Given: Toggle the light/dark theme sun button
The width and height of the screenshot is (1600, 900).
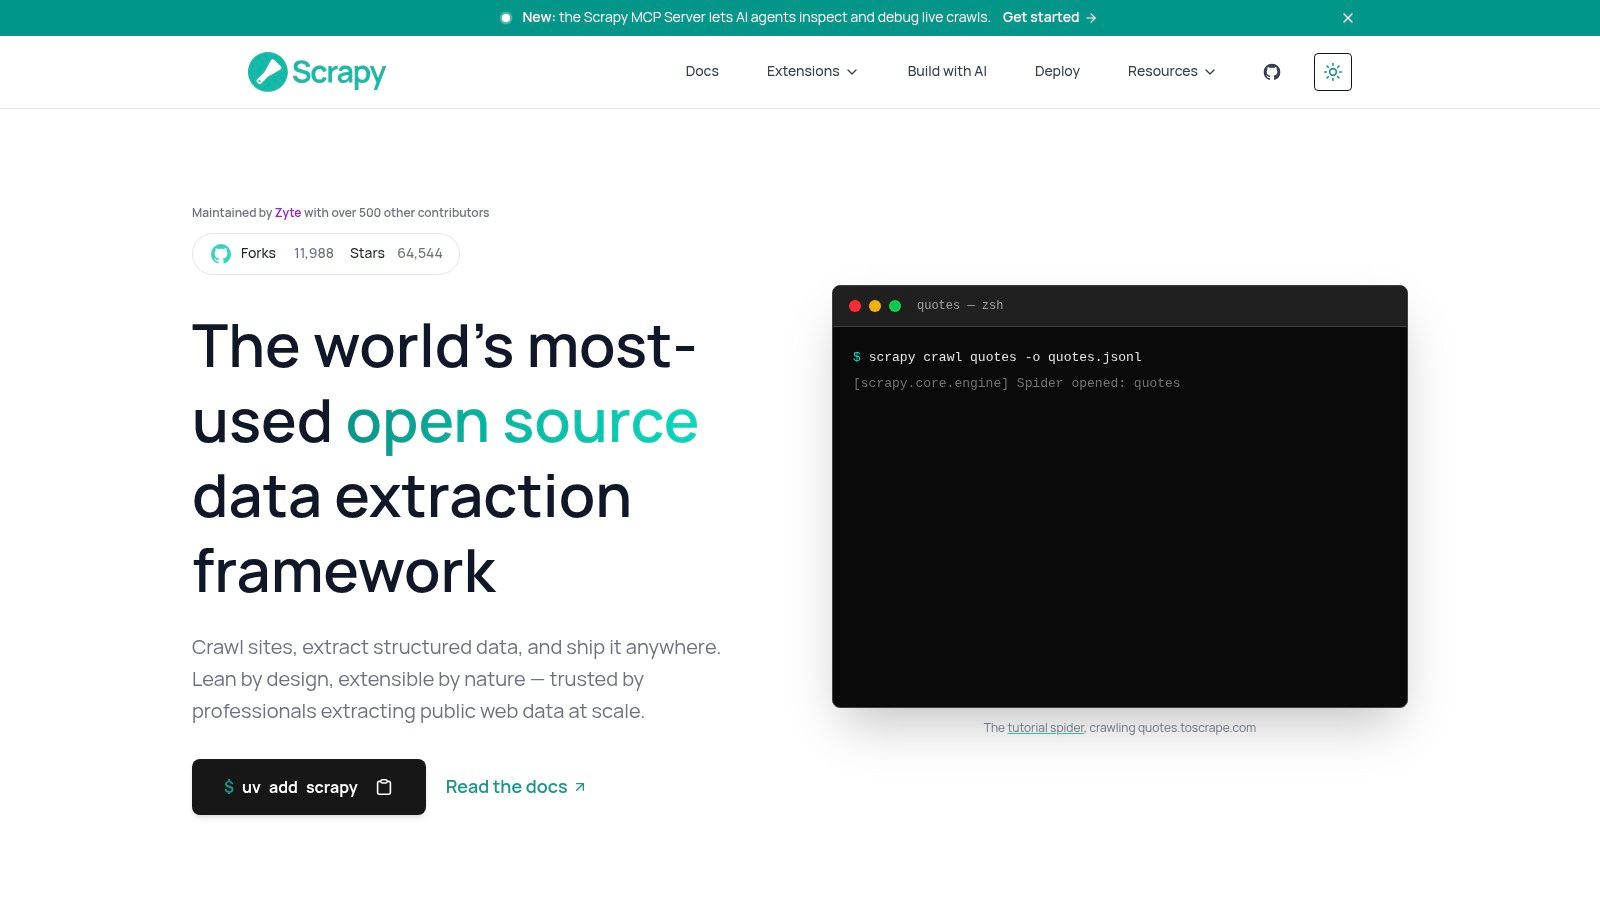Looking at the screenshot, I should [1333, 72].
